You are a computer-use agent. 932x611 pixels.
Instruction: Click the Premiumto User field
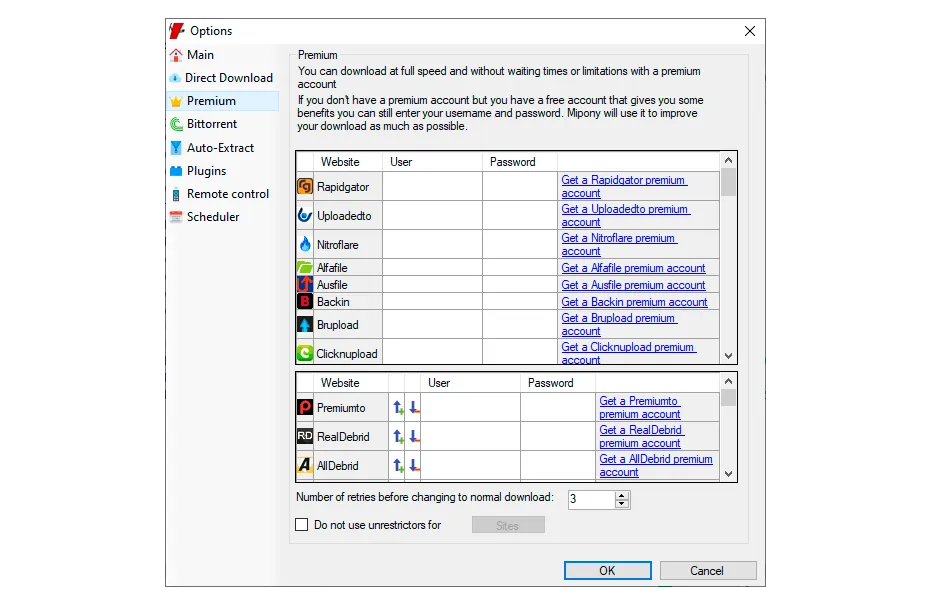click(x=471, y=408)
